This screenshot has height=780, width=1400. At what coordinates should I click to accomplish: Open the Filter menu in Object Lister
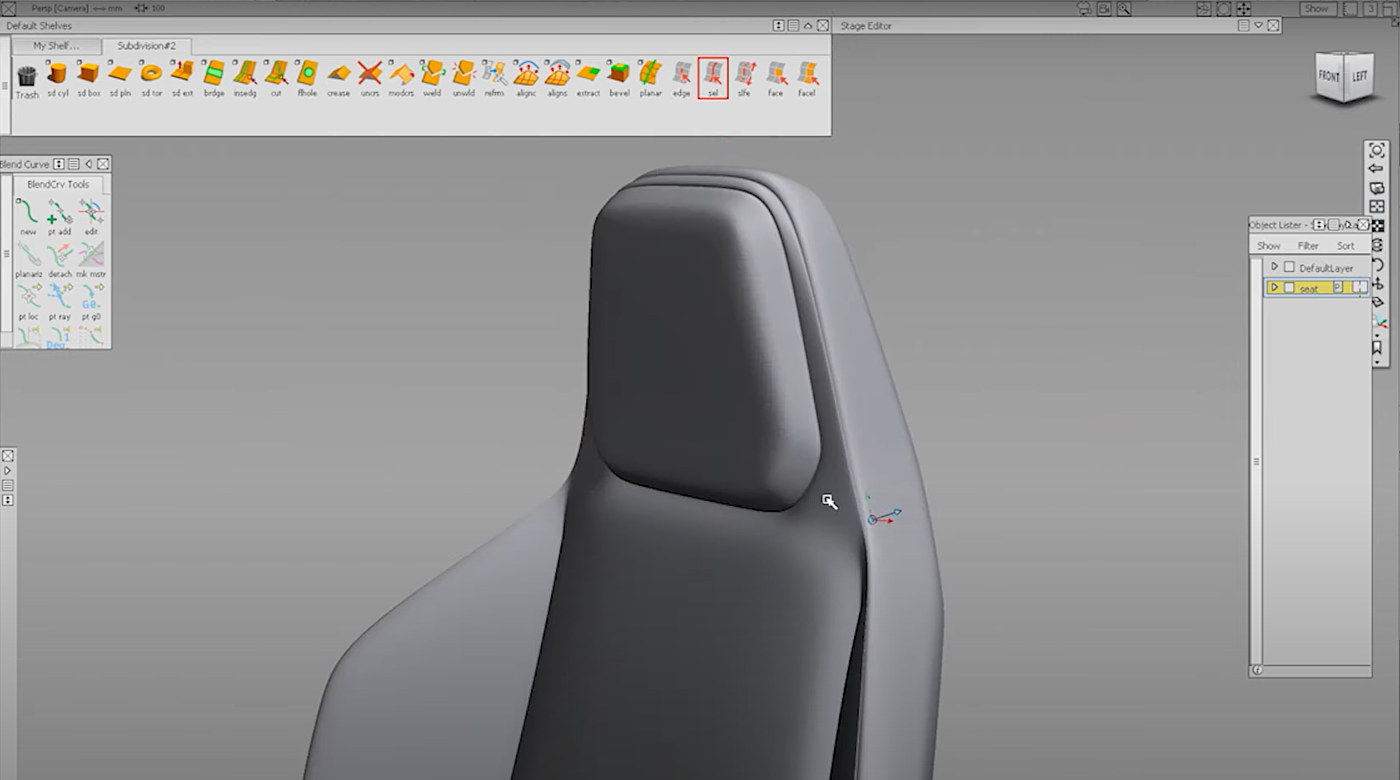1308,246
